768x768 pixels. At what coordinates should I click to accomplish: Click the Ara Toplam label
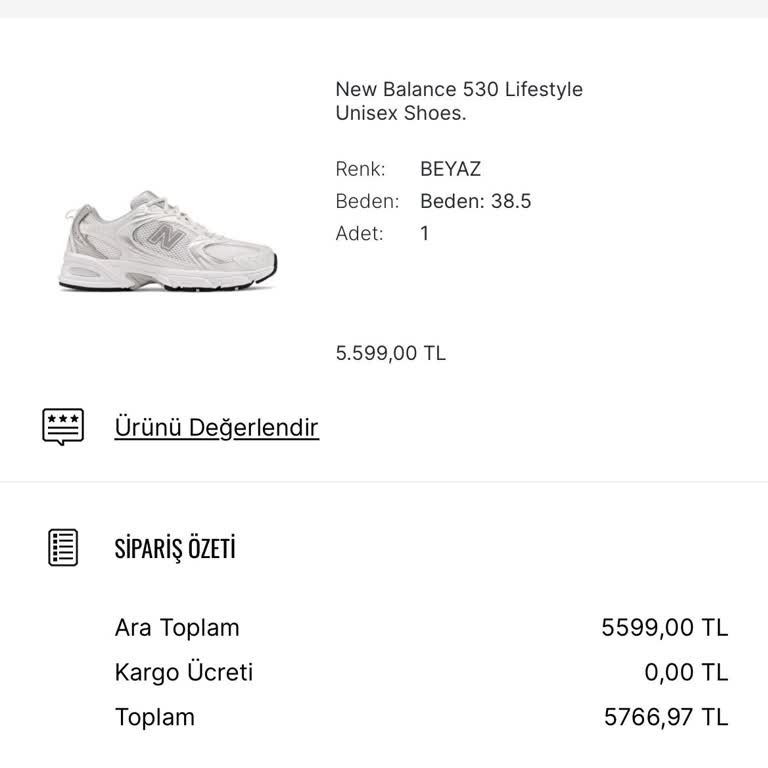point(177,628)
